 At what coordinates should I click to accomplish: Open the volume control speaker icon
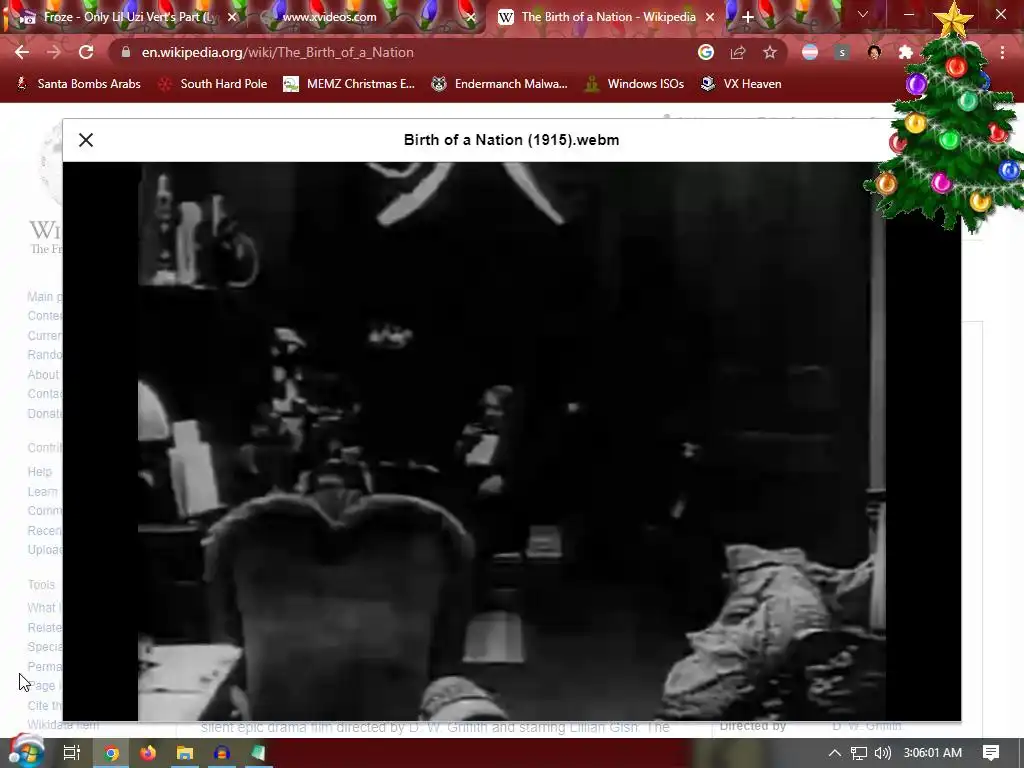pos(882,753)
